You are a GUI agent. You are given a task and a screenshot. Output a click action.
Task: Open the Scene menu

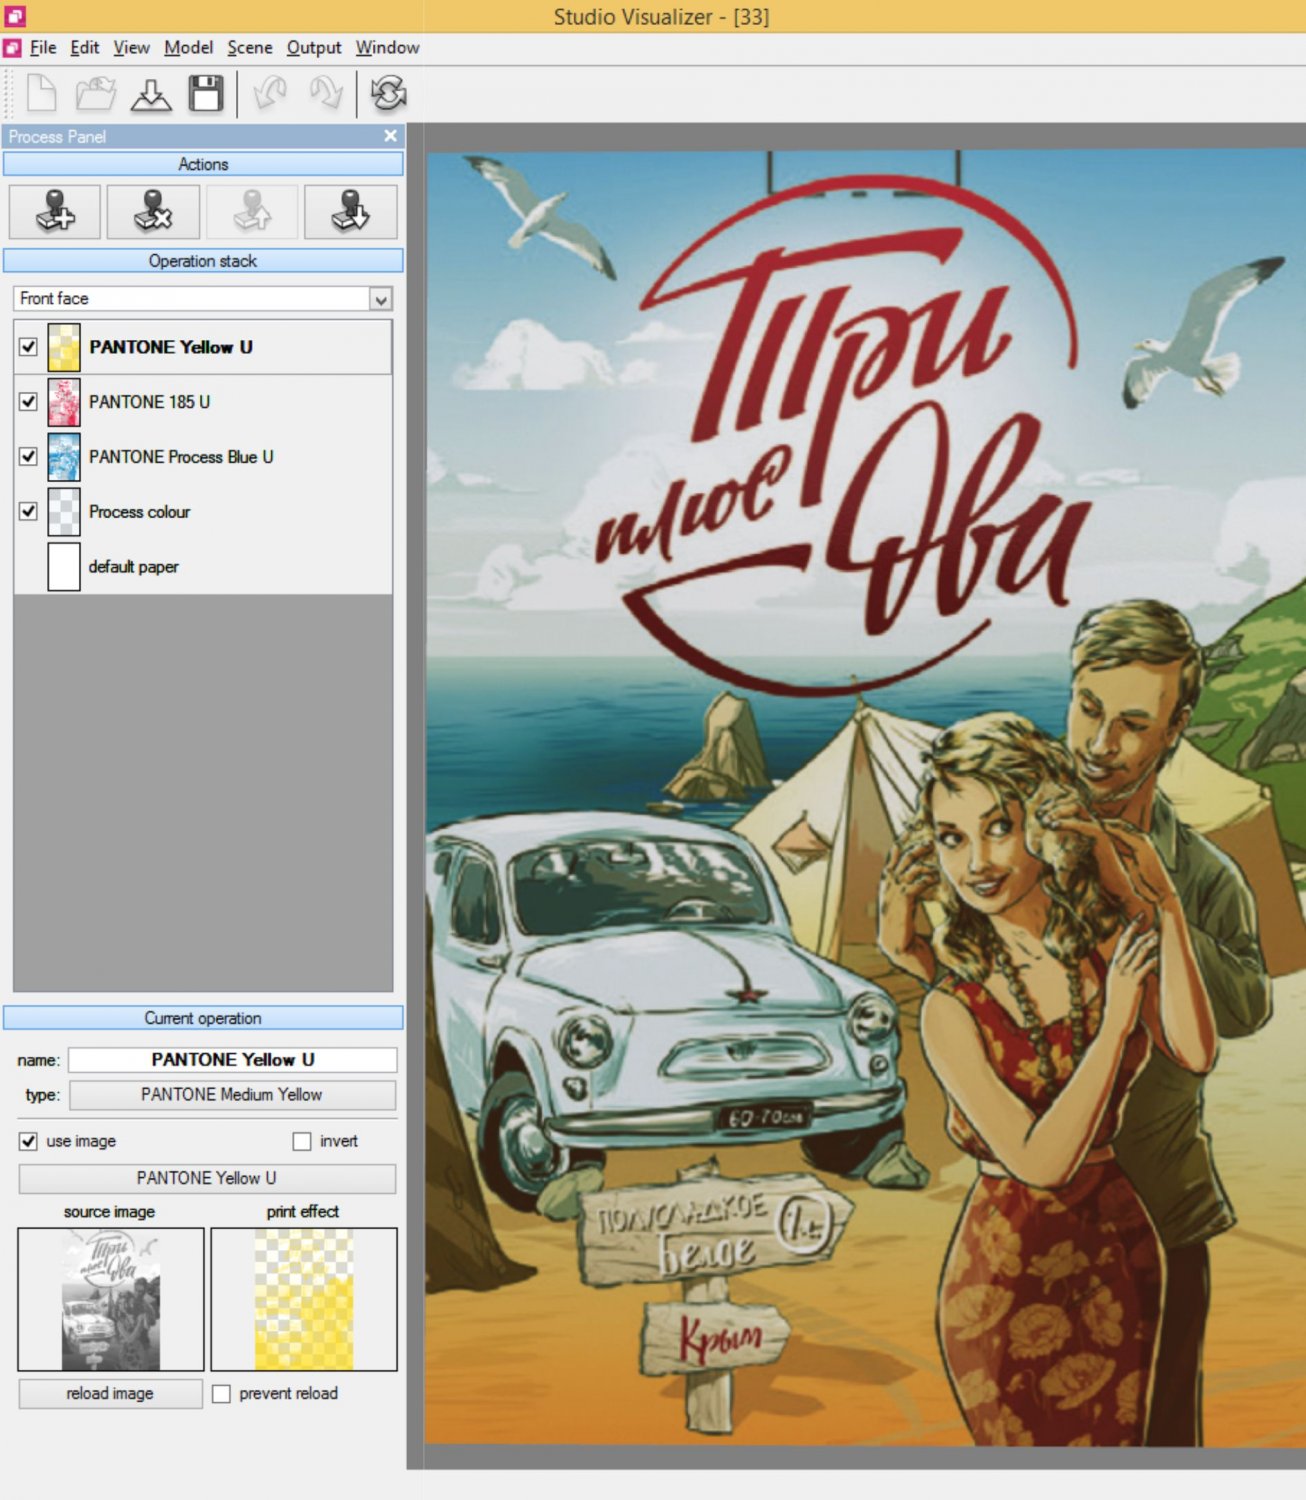click(250, 48)
